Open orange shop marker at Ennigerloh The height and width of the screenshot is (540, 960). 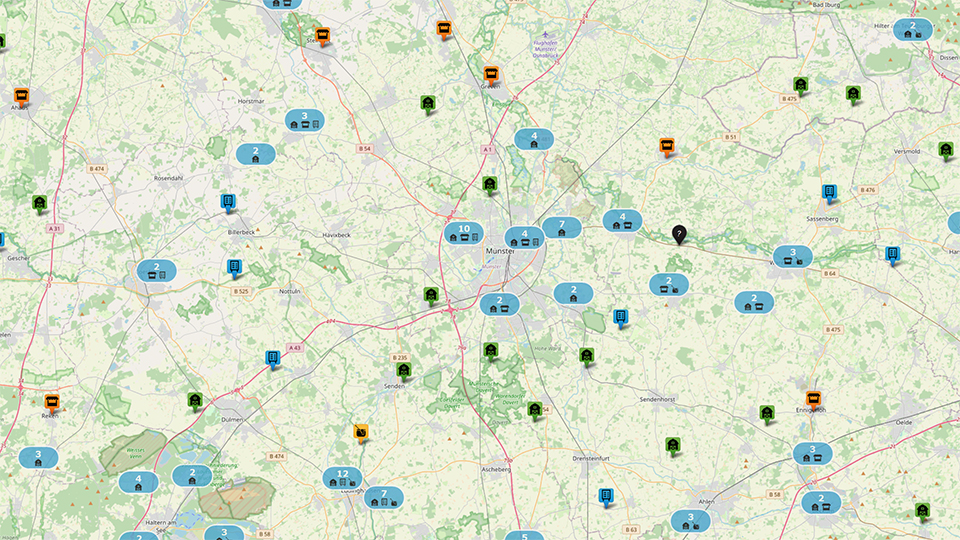(813, 401)
